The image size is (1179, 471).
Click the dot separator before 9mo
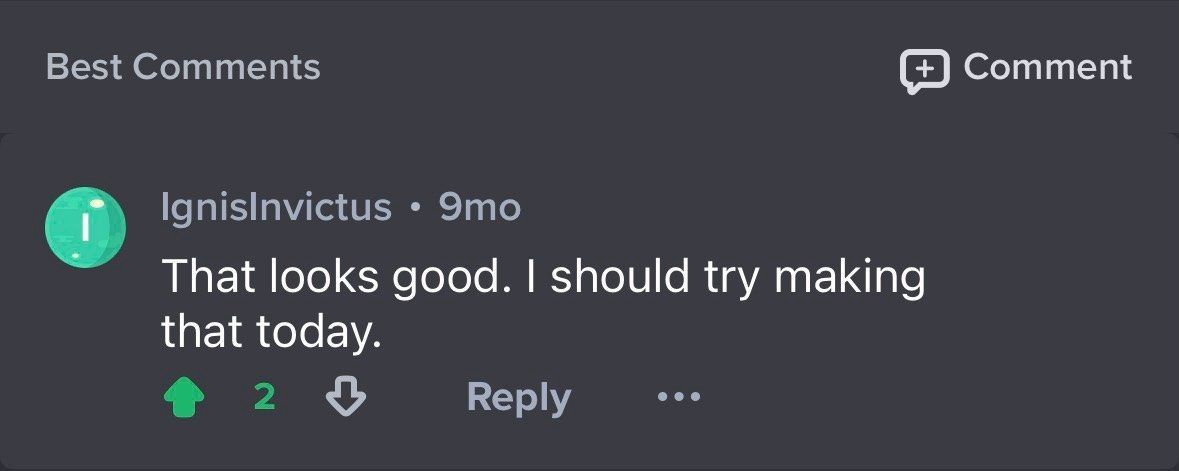[x=415, y=208]
